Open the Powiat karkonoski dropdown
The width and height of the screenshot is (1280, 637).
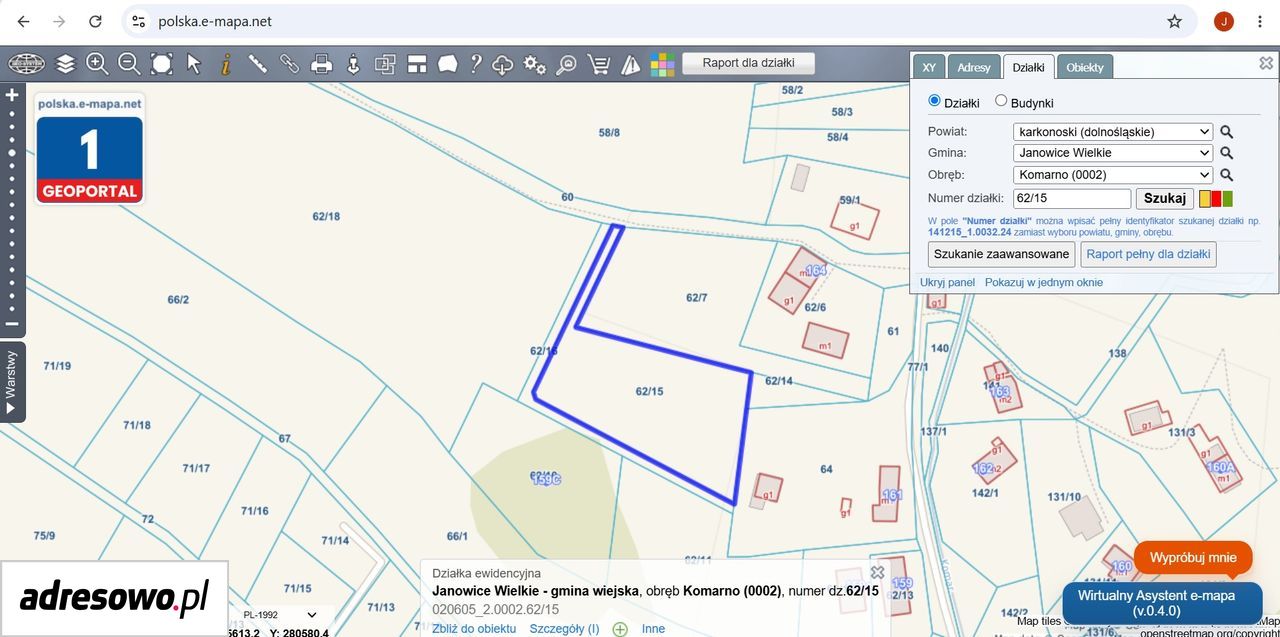pos(1113,132)
